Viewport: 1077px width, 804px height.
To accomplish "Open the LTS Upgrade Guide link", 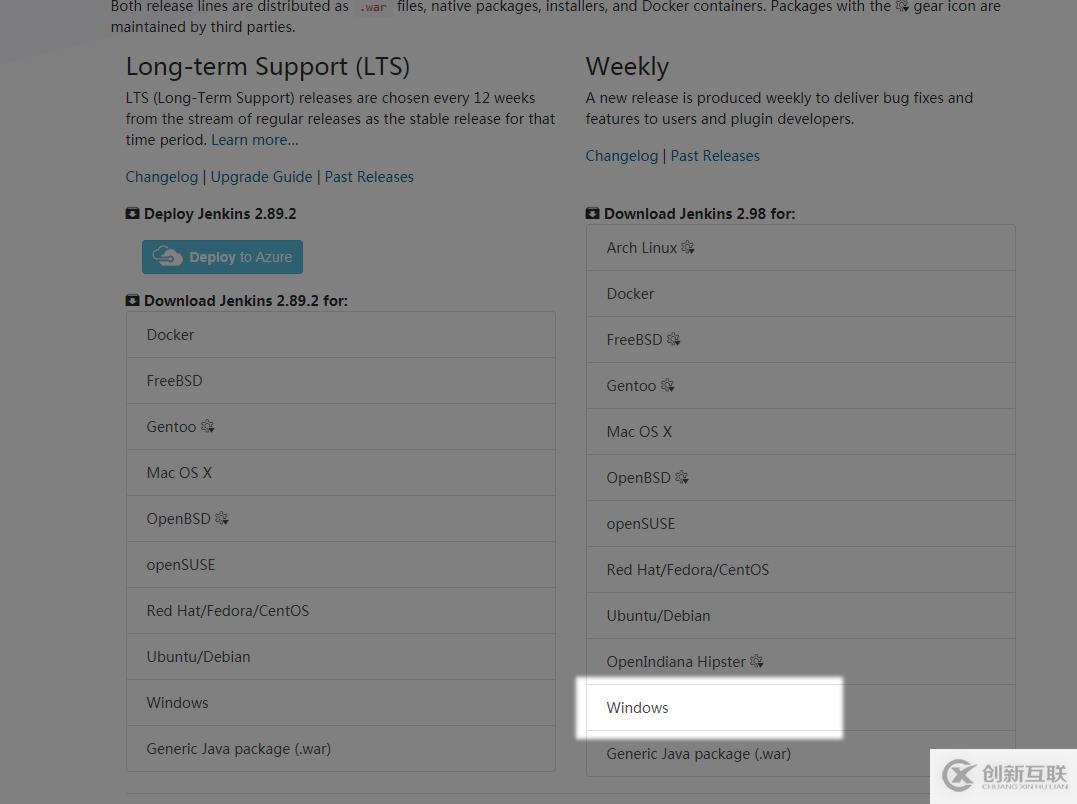I will coord(261,177).
